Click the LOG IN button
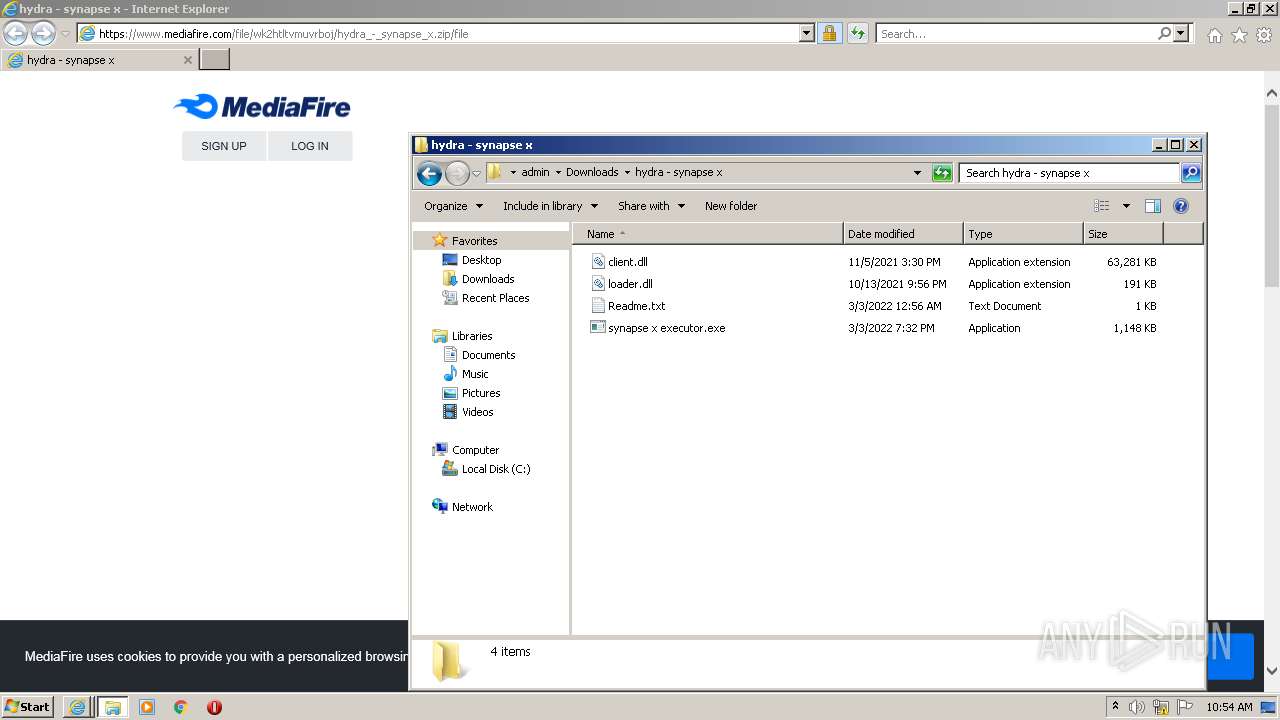Viewport: 1280px width, 720px height. pos(310,146)
